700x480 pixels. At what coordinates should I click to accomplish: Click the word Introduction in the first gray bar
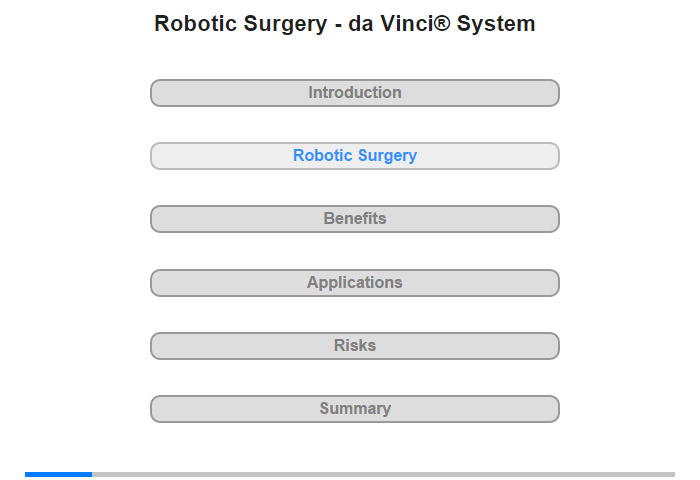point(355,92)
